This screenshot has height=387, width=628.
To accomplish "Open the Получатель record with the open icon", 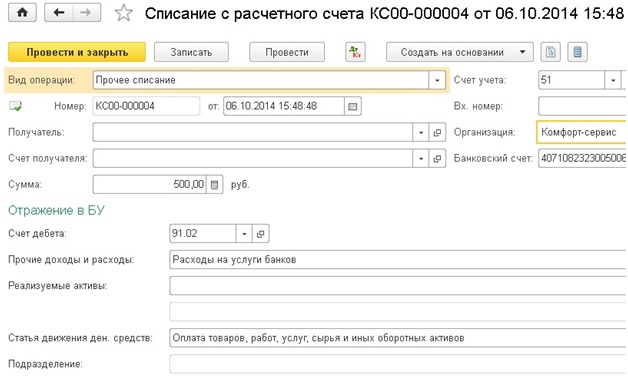I will [x=437, y=132].
